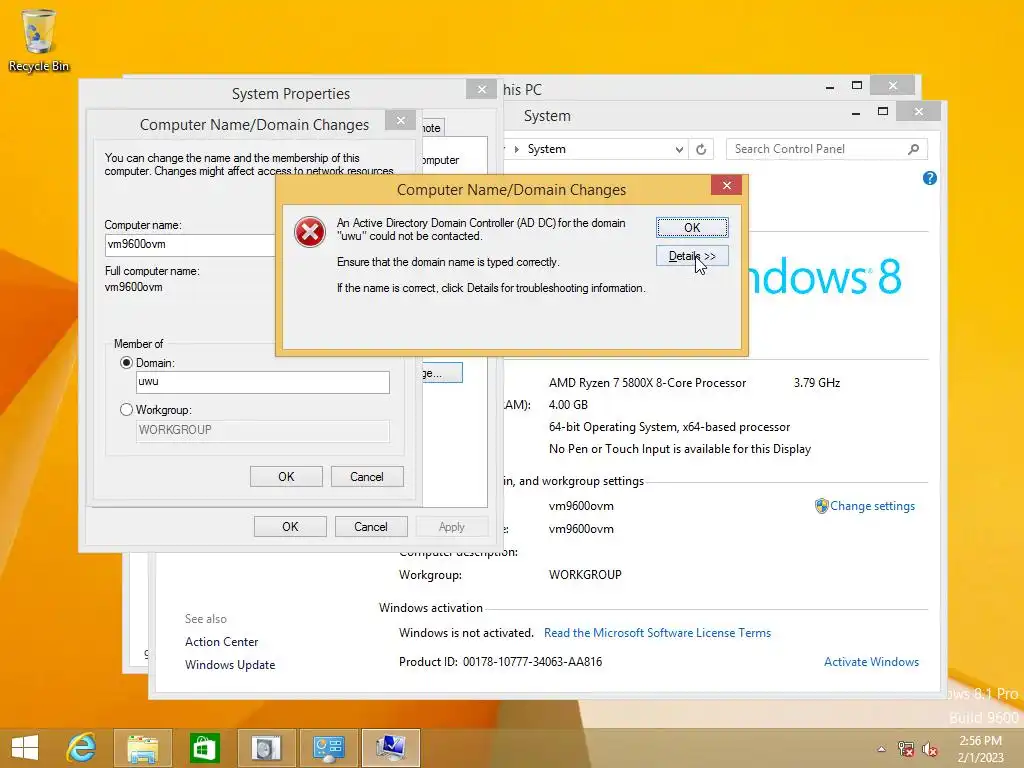Click the disabled WORKGROUP text field
Image resolution: width=1024 pixels, height=768 pixels.
263,430
